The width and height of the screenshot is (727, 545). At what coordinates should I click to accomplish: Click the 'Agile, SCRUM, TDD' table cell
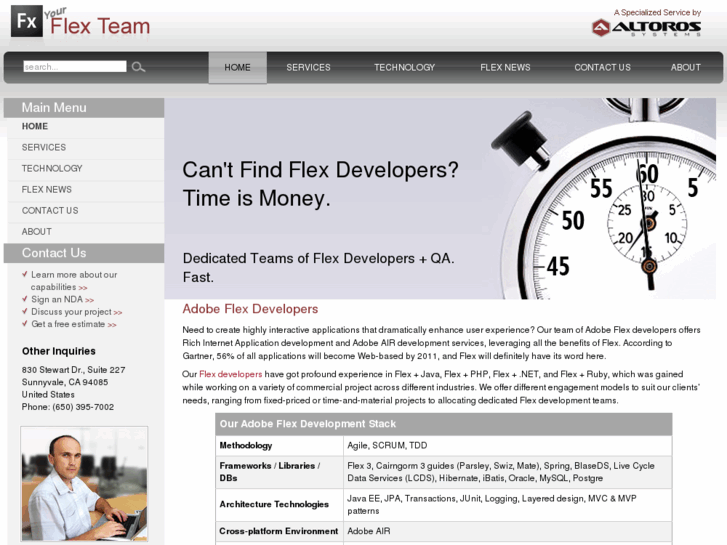[x=508, y=446]
